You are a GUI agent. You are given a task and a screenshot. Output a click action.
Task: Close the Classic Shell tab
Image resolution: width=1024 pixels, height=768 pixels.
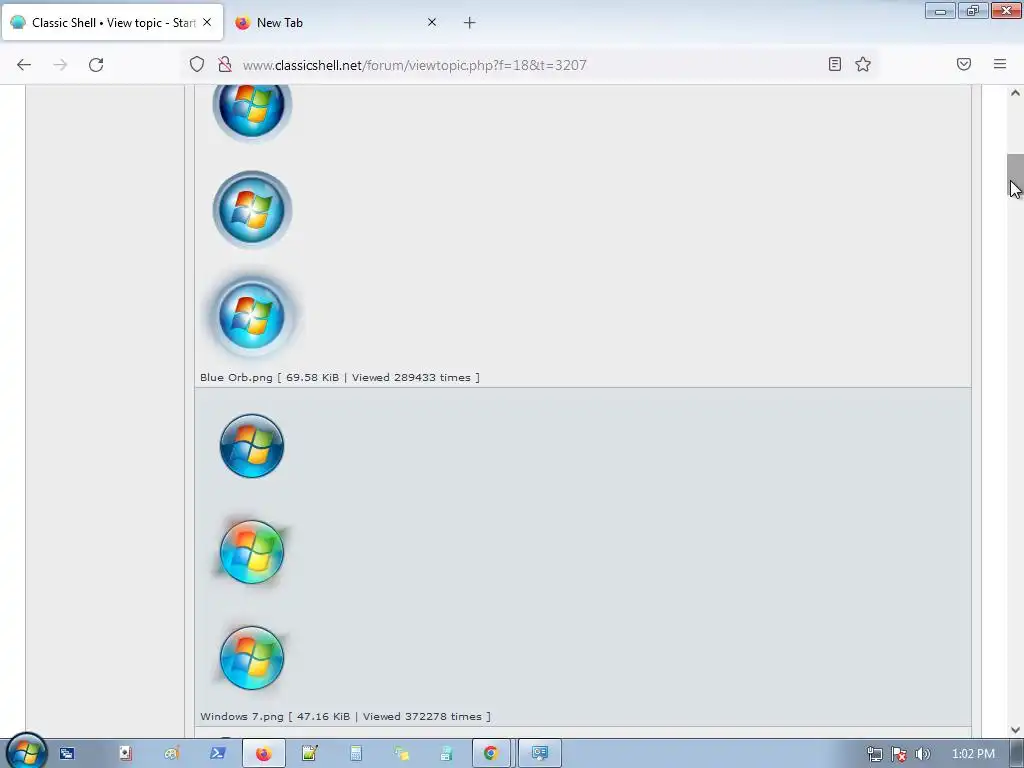(207, 22)
